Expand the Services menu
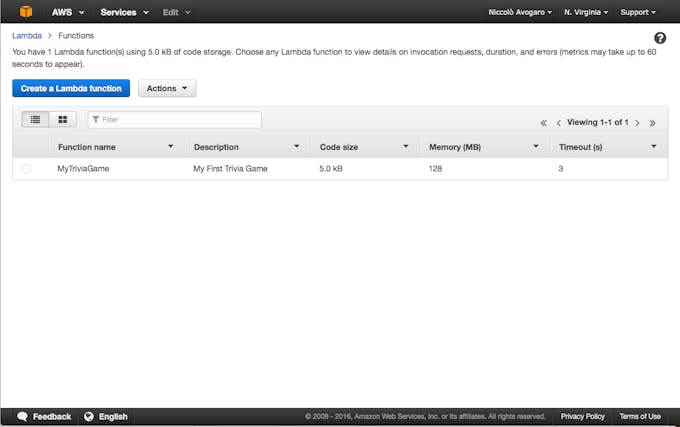The width and height of the screenshot is (680, 427). 125,12
